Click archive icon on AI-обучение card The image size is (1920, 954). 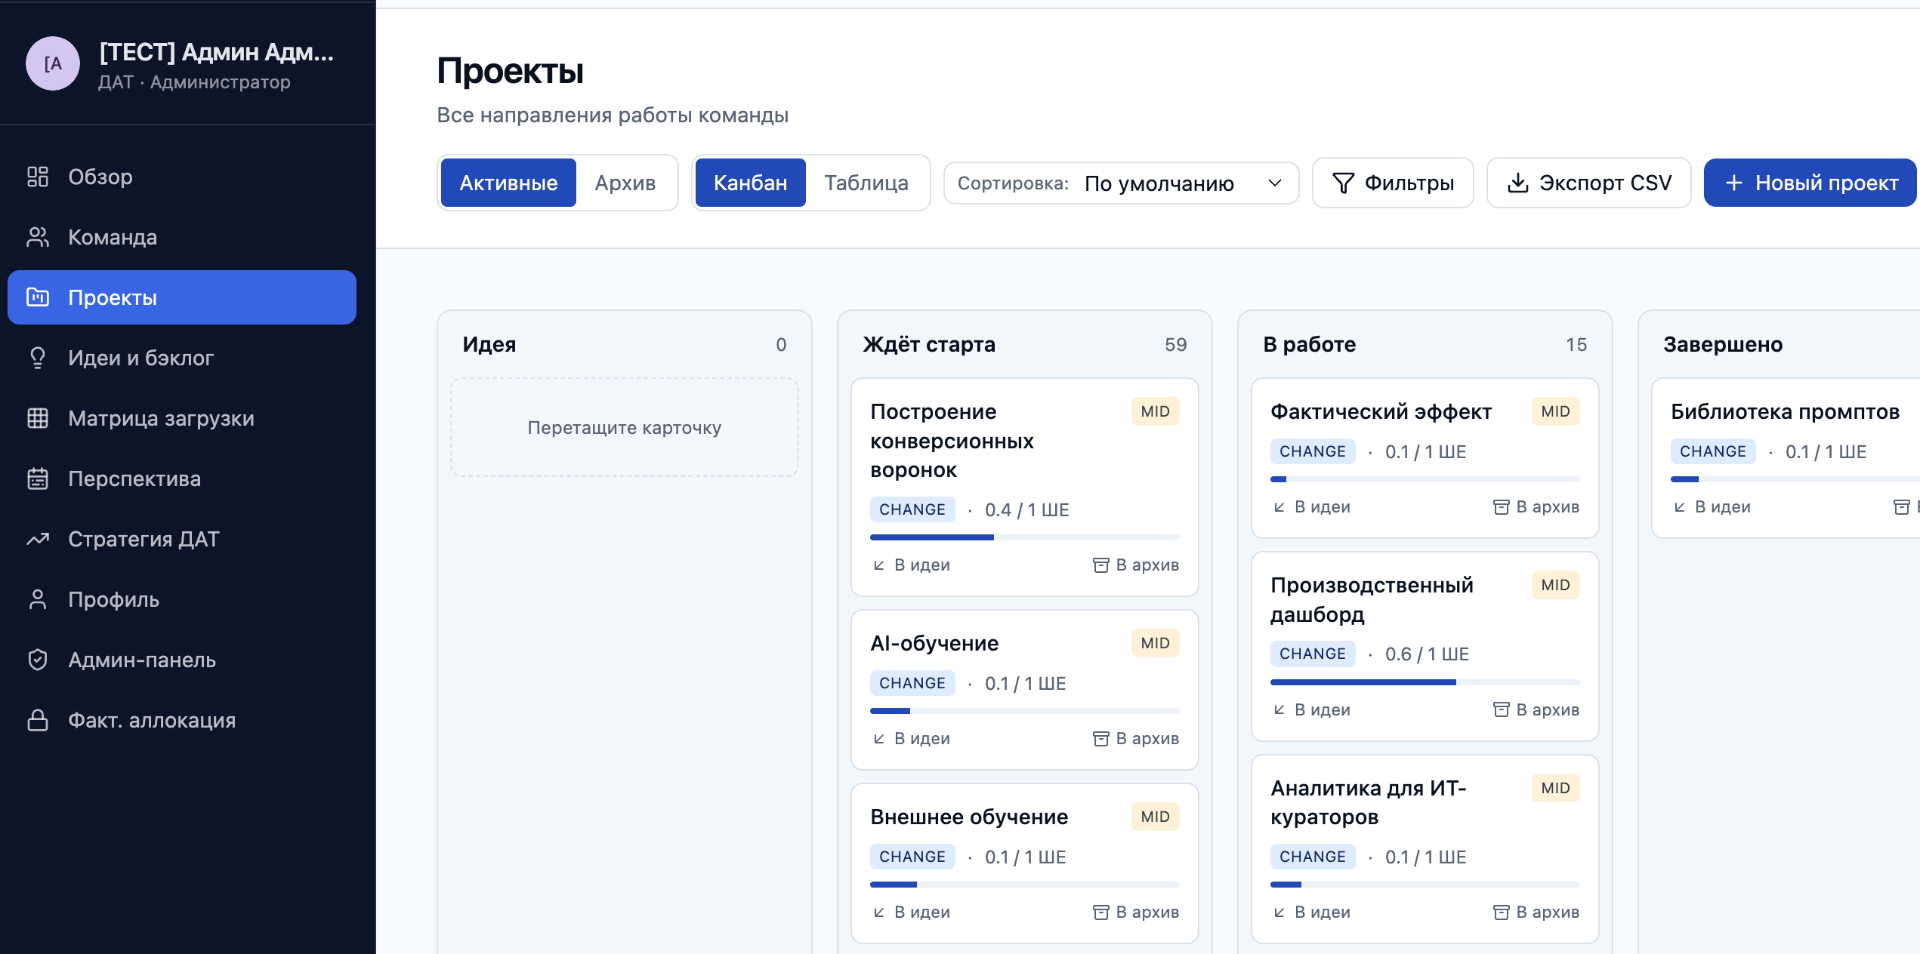(x=1101, y=739)
